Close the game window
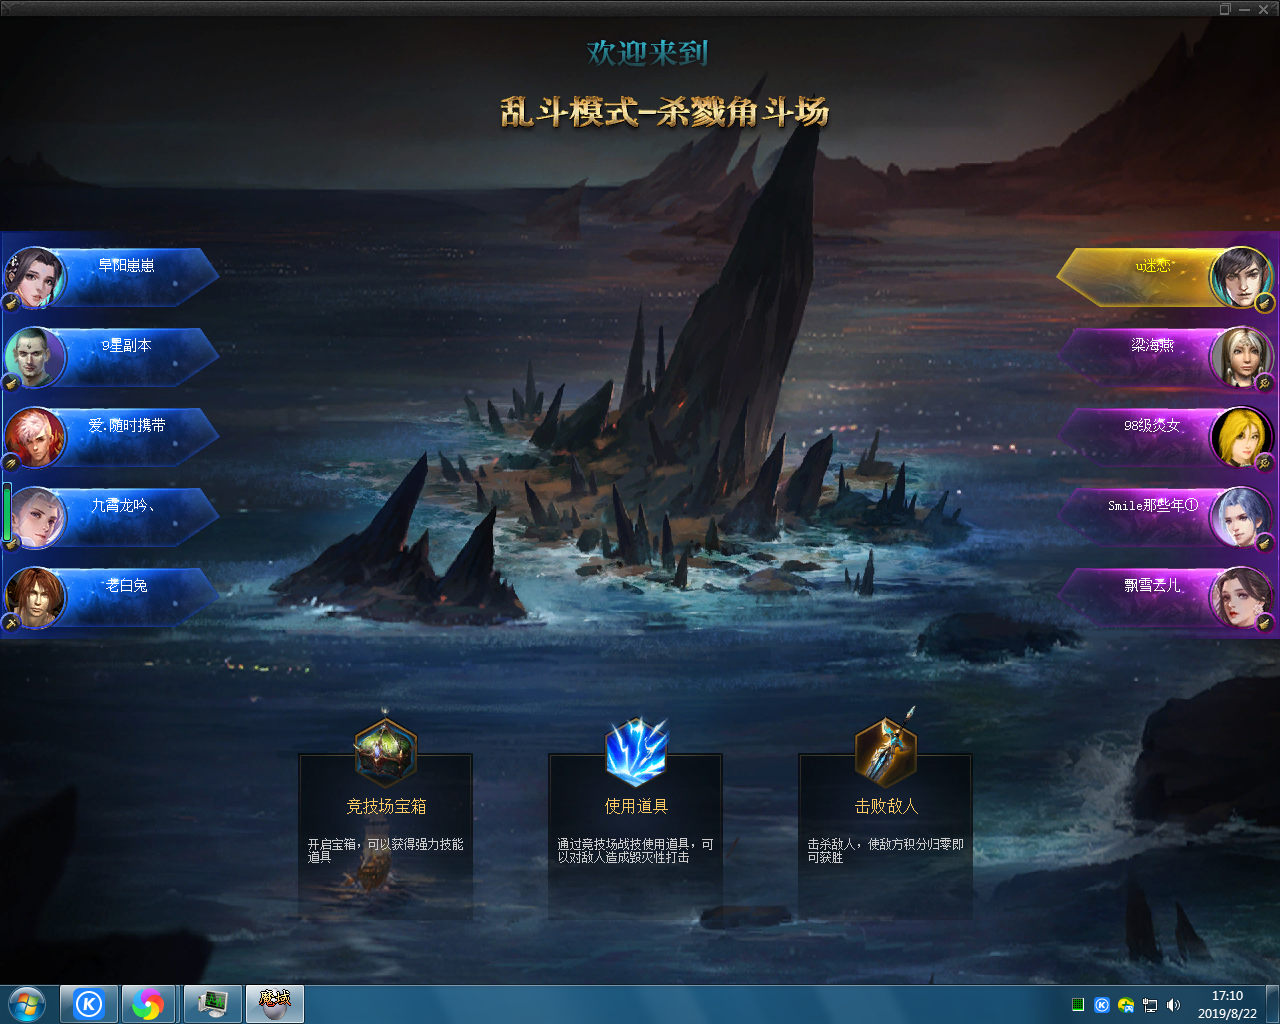Viewport: 1280px width, 1024px height. [x=1264, y=9]
